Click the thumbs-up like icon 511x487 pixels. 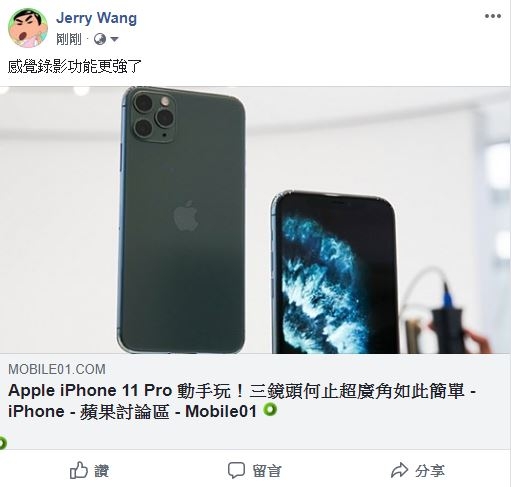(x=79, y=470)
